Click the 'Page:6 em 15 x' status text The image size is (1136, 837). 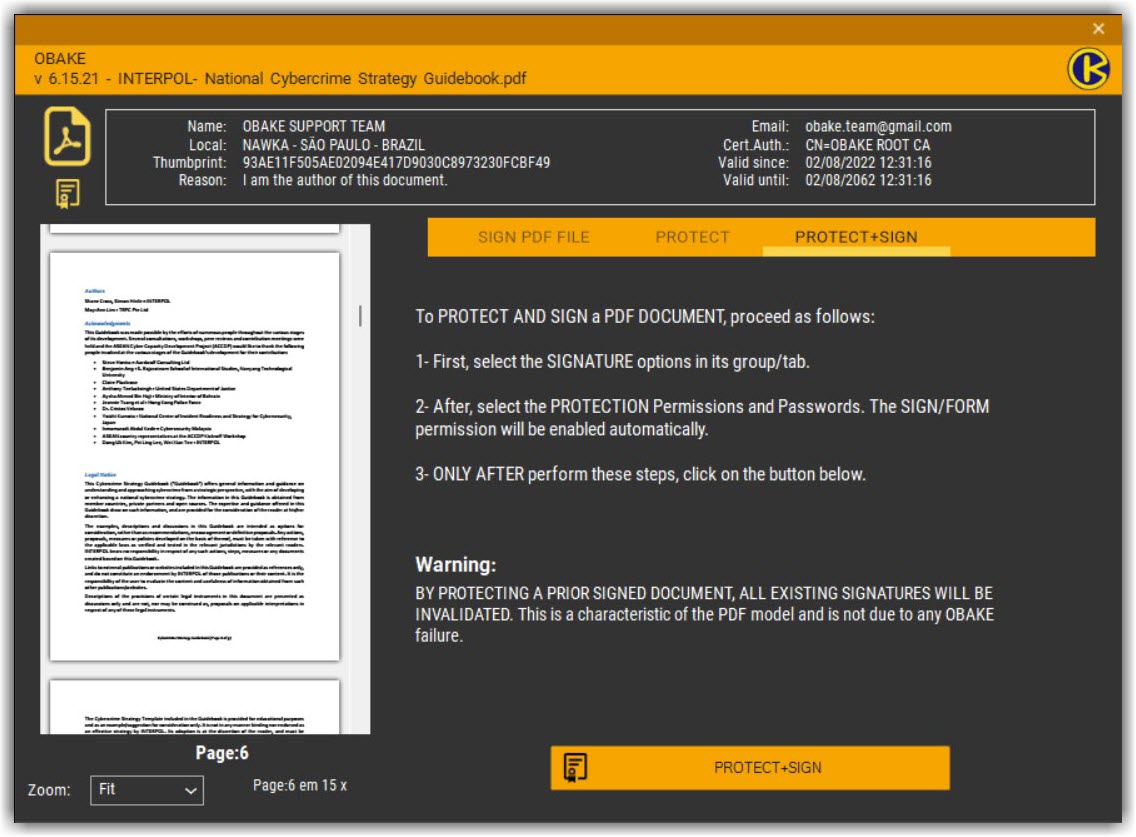(x=299, y=785)
